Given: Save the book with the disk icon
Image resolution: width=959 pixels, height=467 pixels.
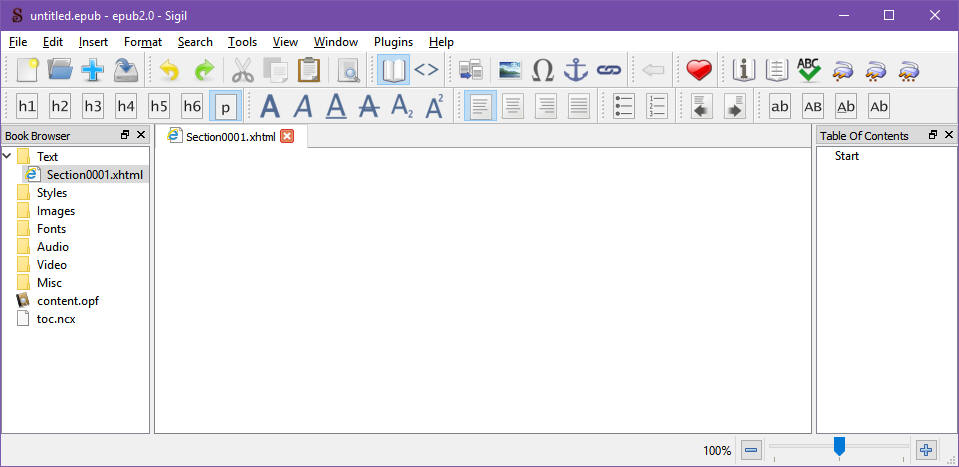Looking at the screenshot, I should pyautogui.click(x=125, y=70).
